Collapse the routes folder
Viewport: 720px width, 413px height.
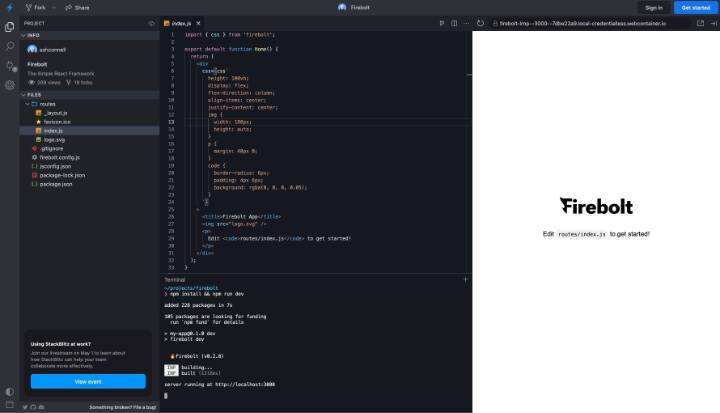tap(90, 104)
